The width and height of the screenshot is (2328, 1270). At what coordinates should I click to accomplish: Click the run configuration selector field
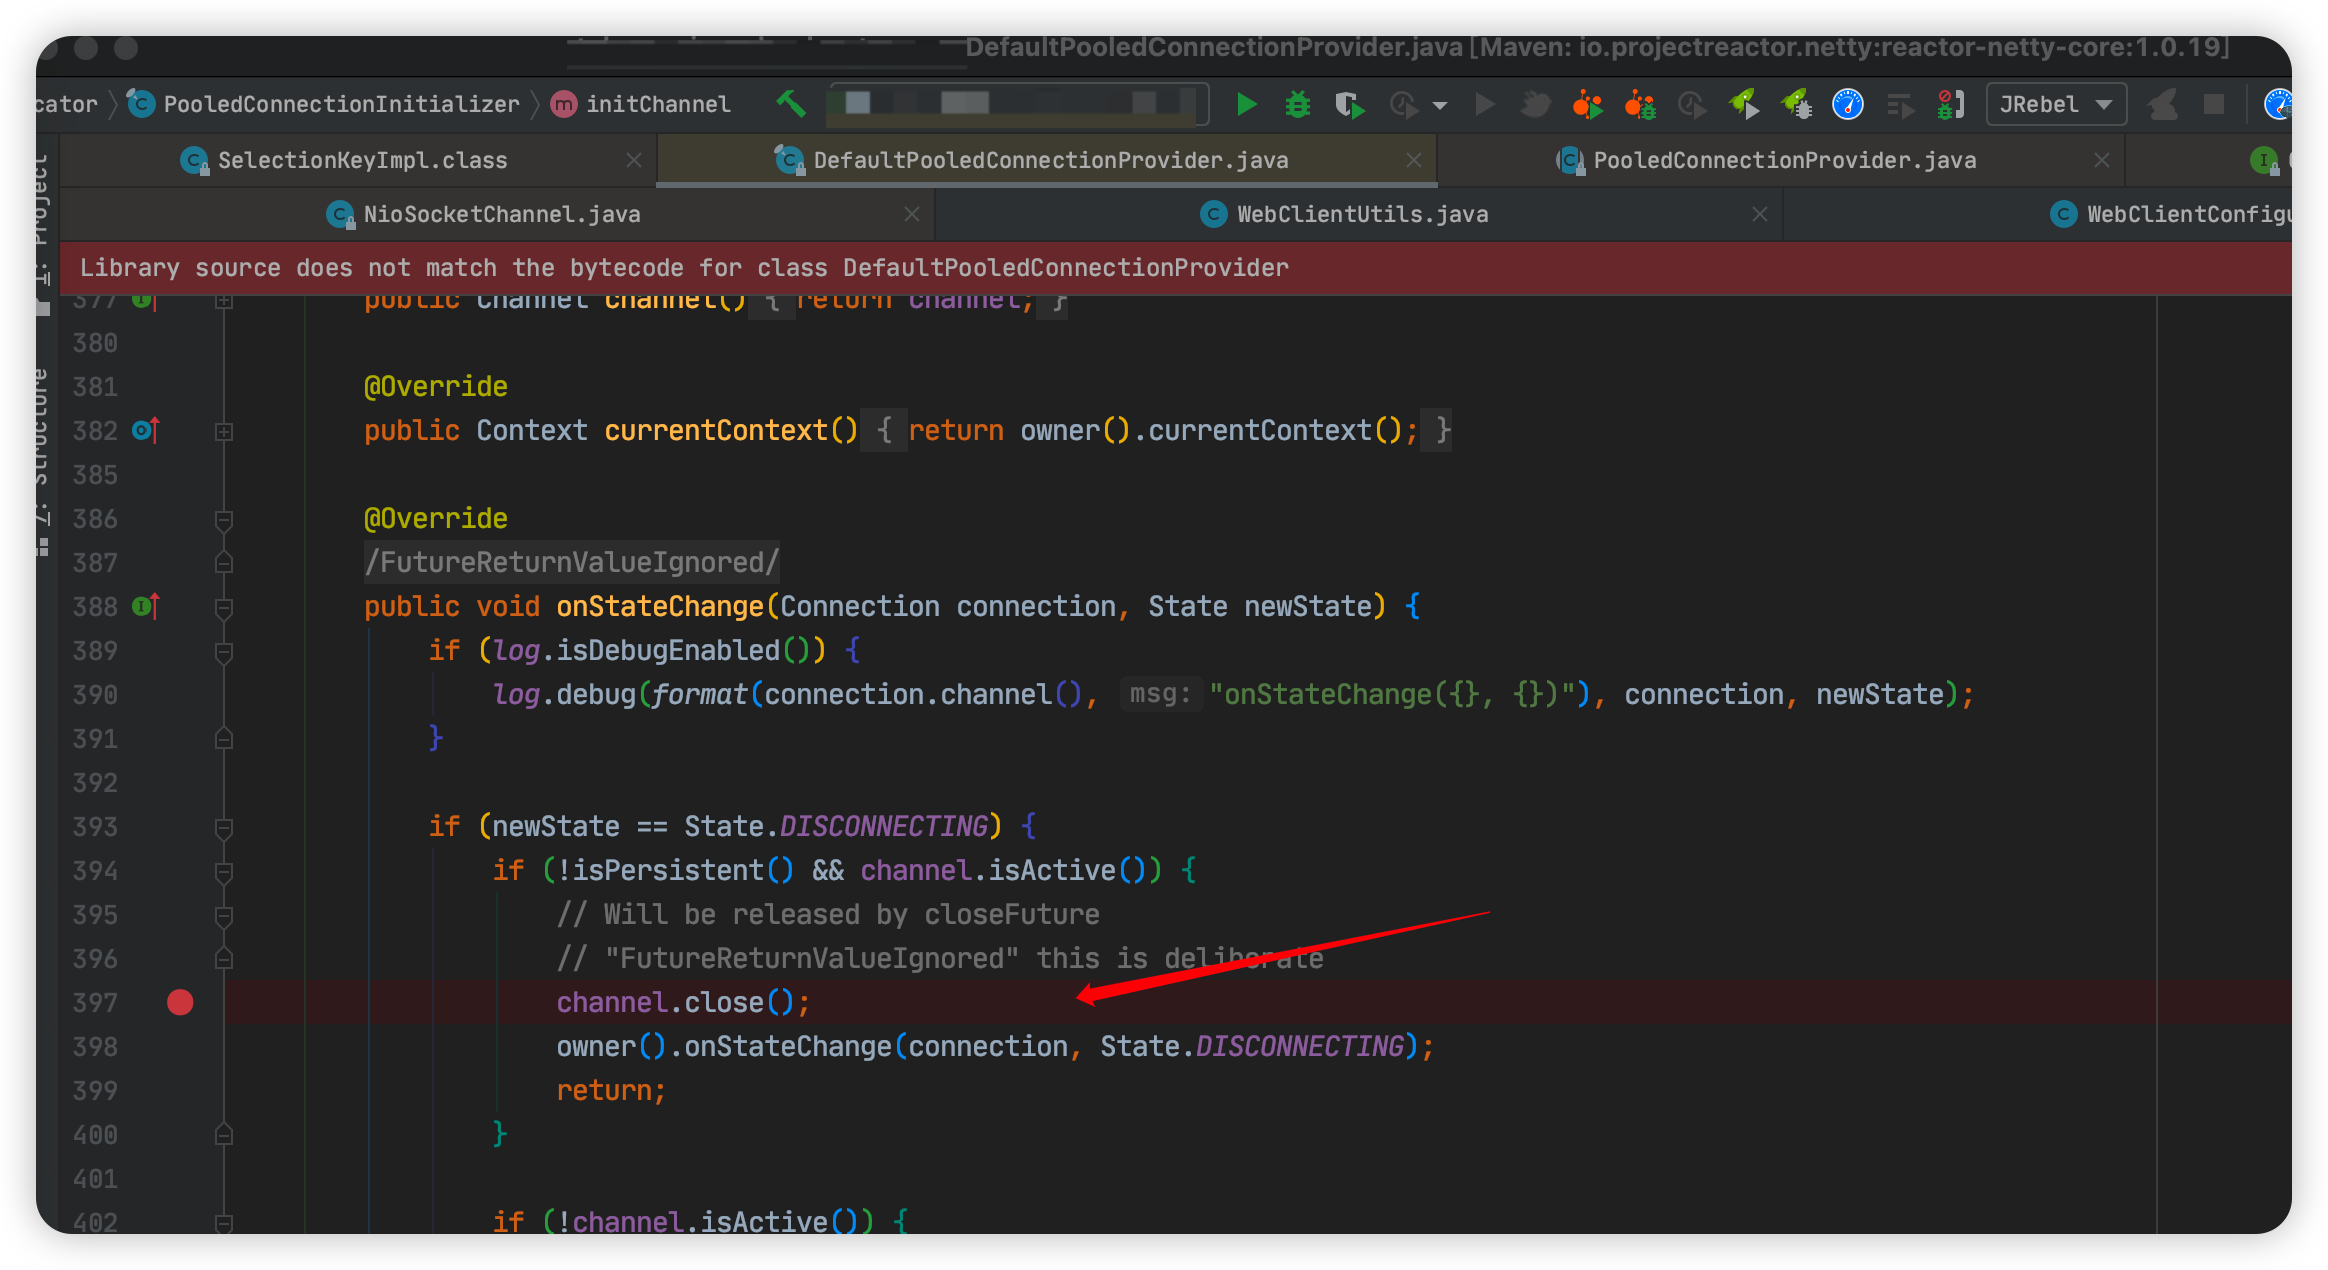(x=1015, y=103)
